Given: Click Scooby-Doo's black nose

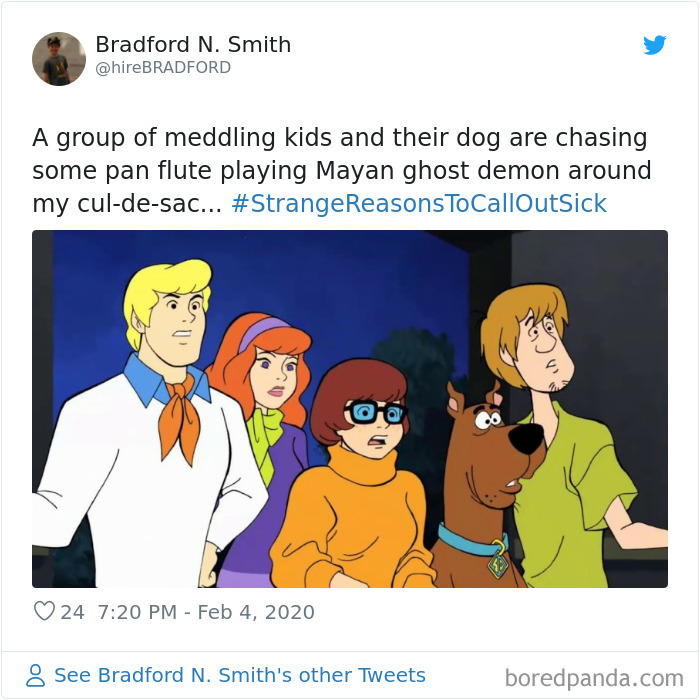Looking at the screenshot, I should tap(527, 438).
